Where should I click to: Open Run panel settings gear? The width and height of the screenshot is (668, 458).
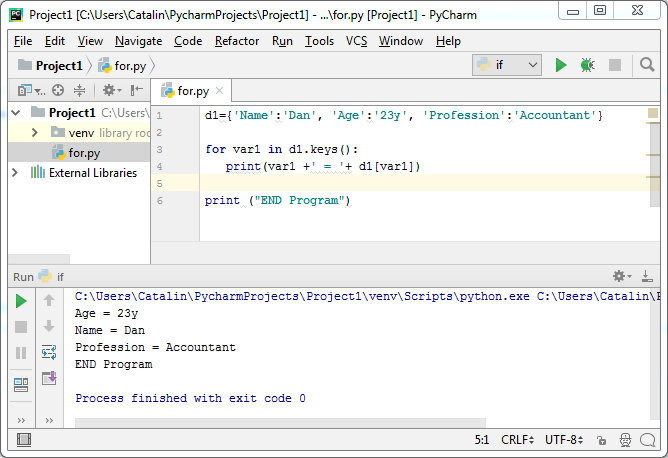pyautogui.click(x=622, y=276)
